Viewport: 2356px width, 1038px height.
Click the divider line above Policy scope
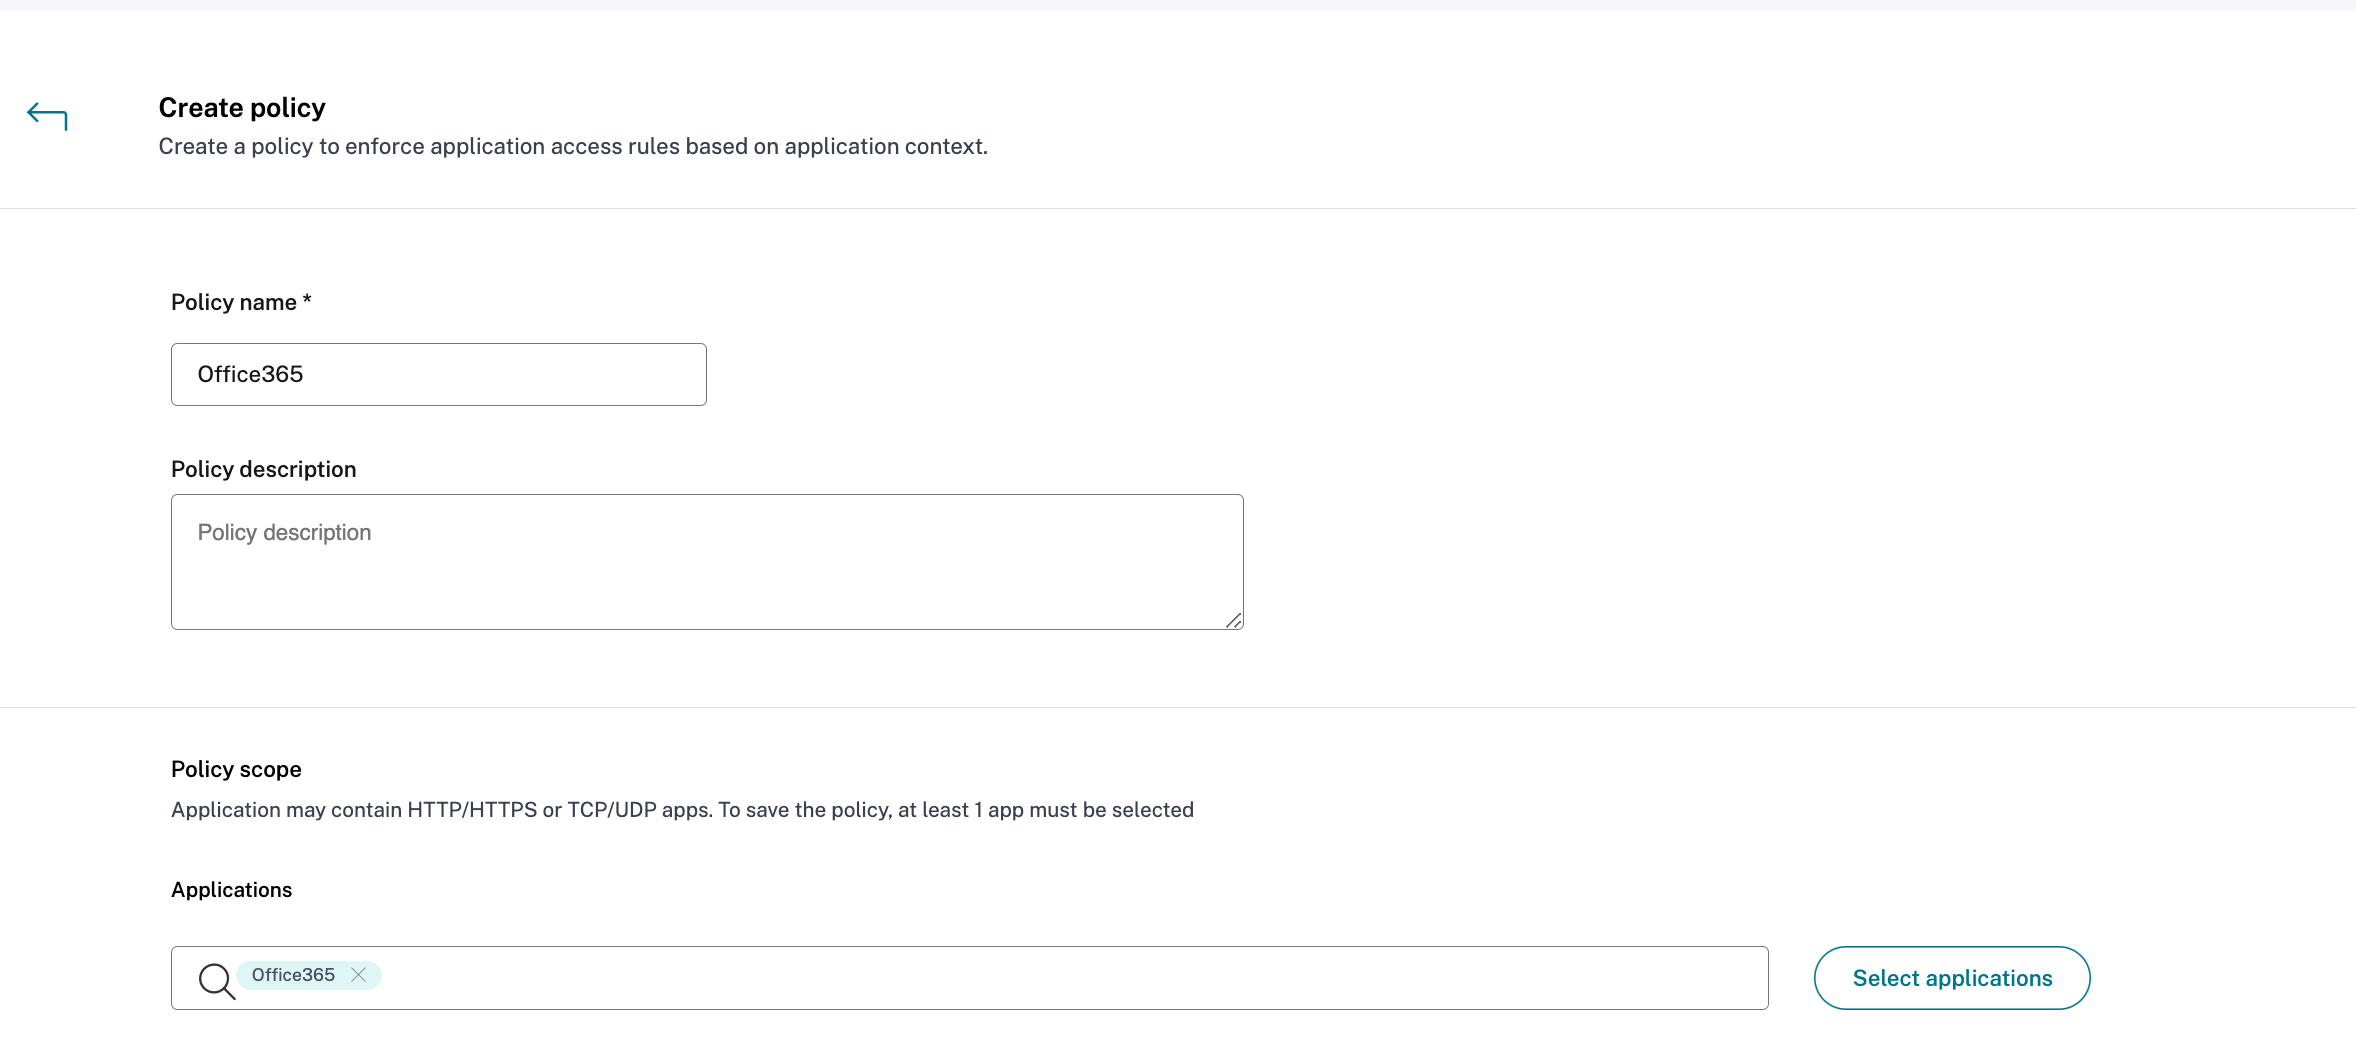1178,707
